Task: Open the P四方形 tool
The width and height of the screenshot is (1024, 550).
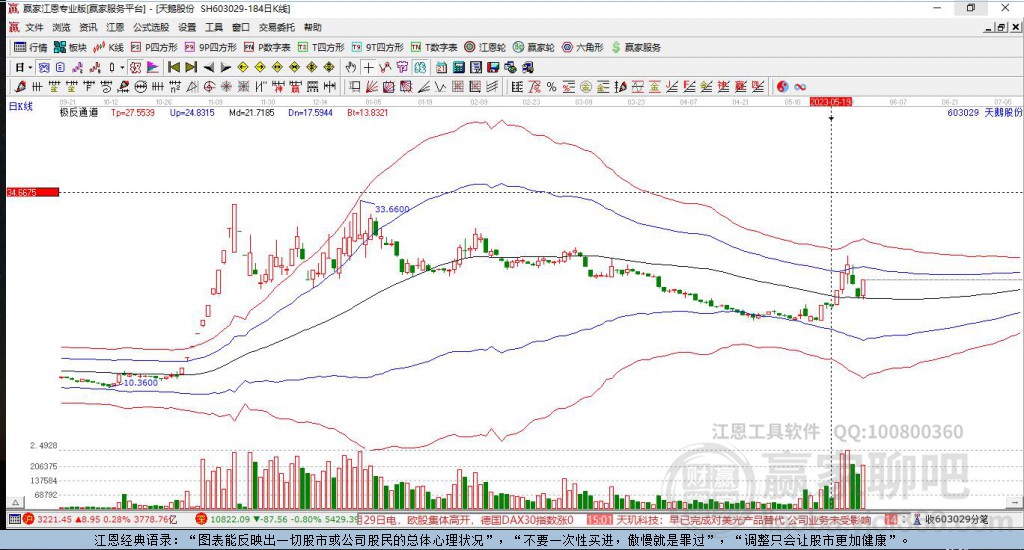Action: tap(154, 47)
